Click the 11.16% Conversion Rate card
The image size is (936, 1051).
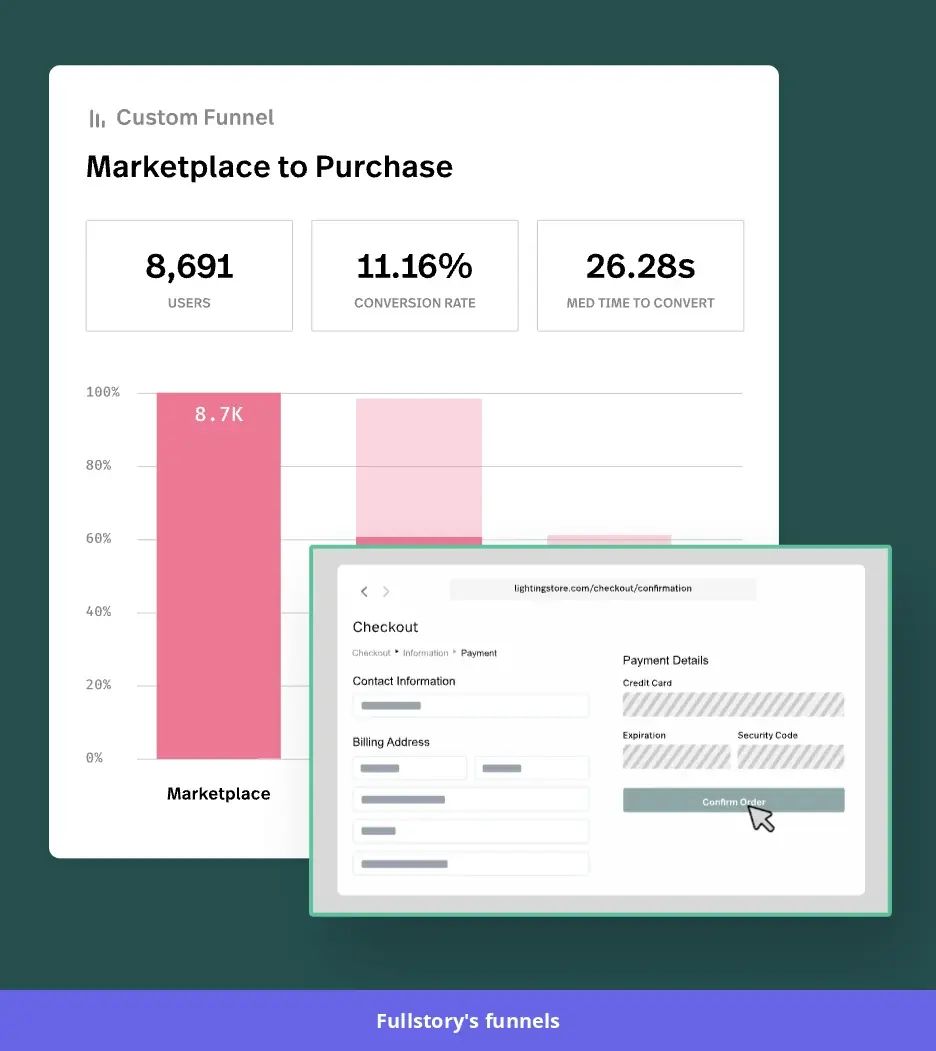point(415,275)
